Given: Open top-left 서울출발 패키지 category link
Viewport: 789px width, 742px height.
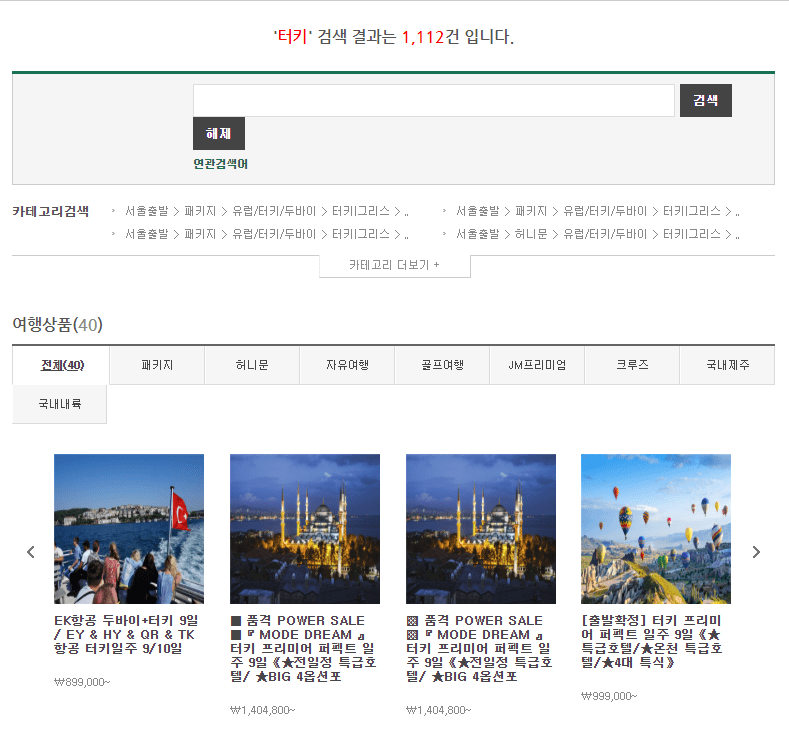Looking at the screenshot, I should pos(267,211).
